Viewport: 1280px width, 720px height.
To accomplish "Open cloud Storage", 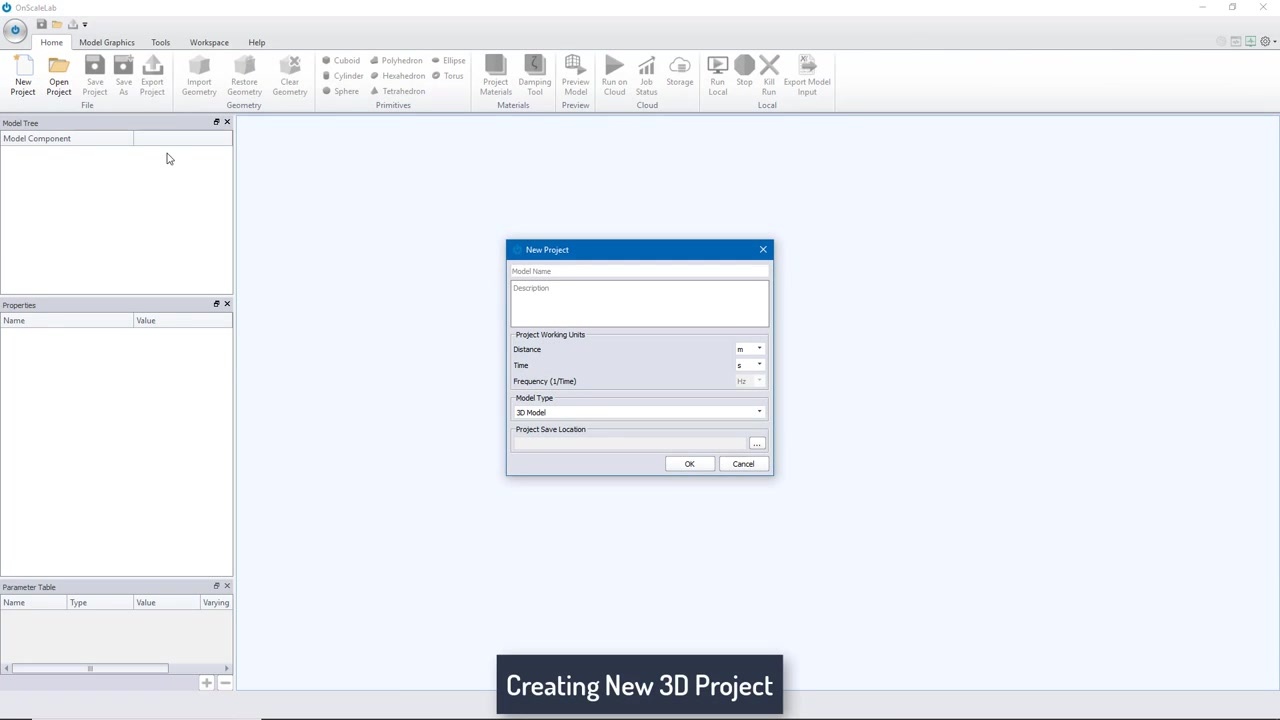I will pos(679,72).
